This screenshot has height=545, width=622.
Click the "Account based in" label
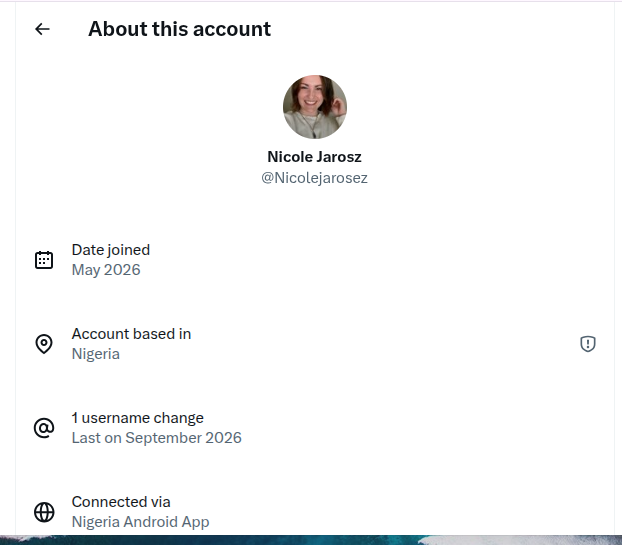(131, 334)
